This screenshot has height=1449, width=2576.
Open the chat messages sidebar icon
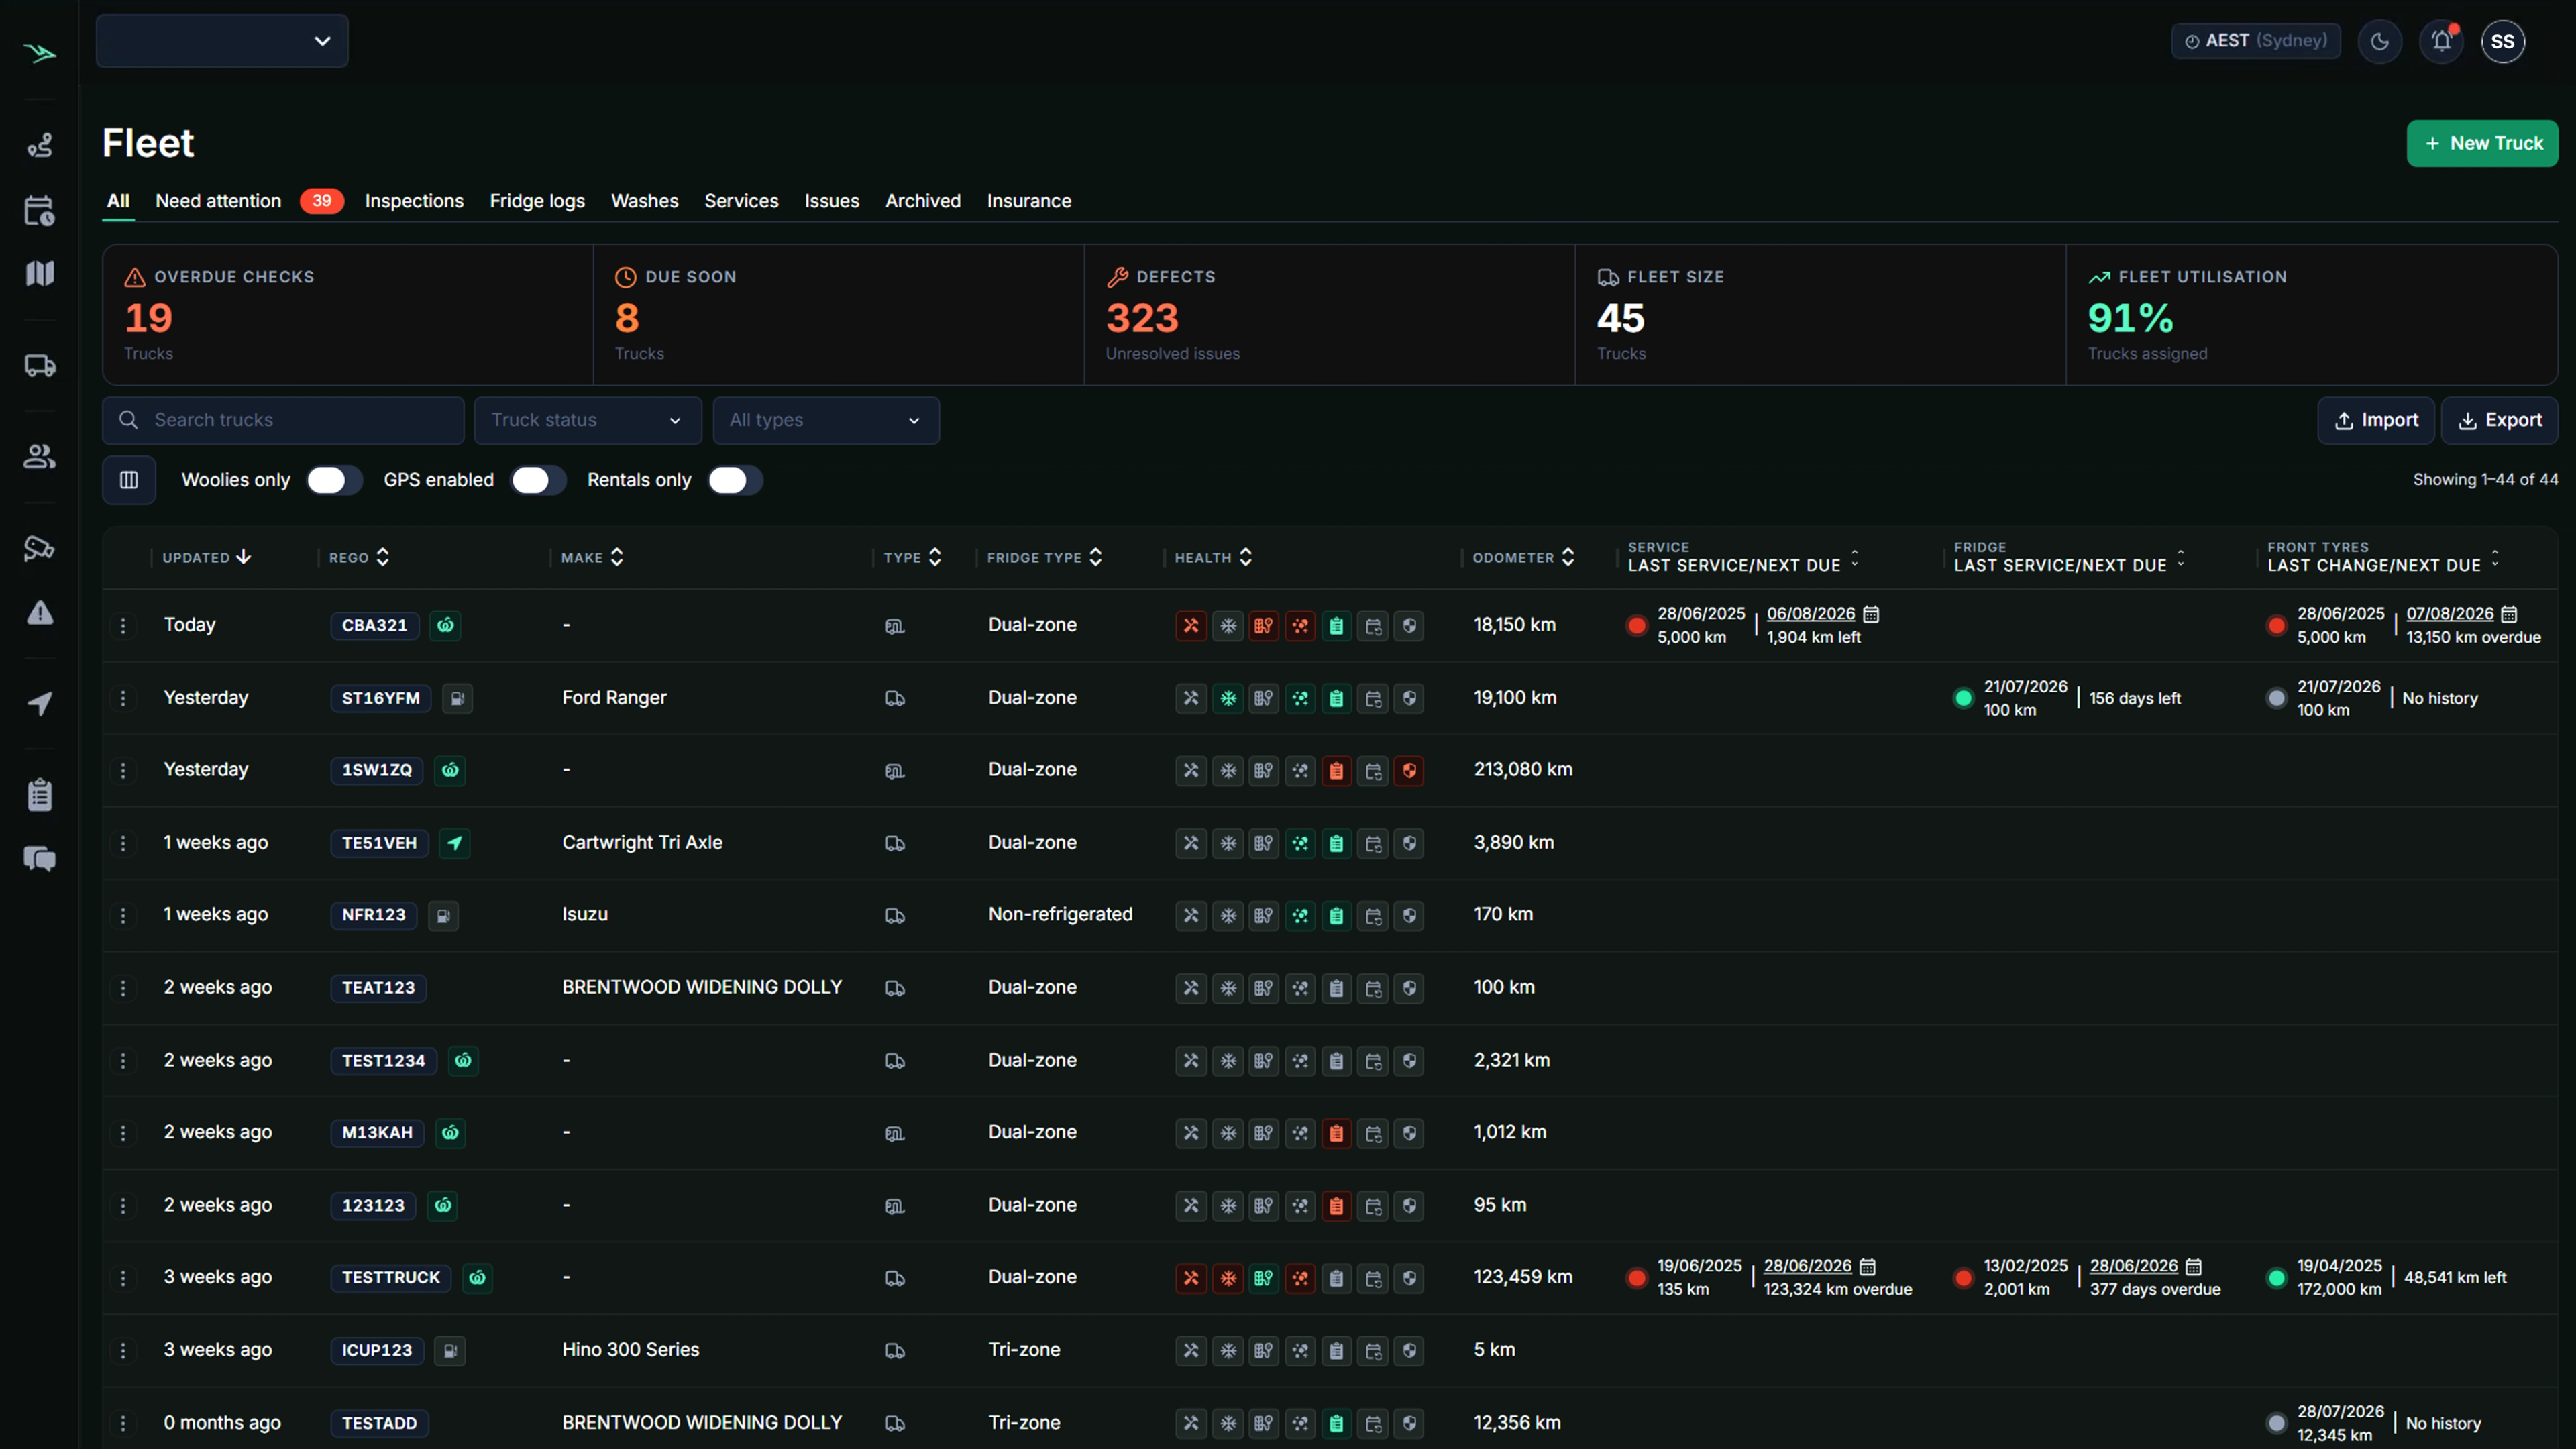(x=39, y=859)
